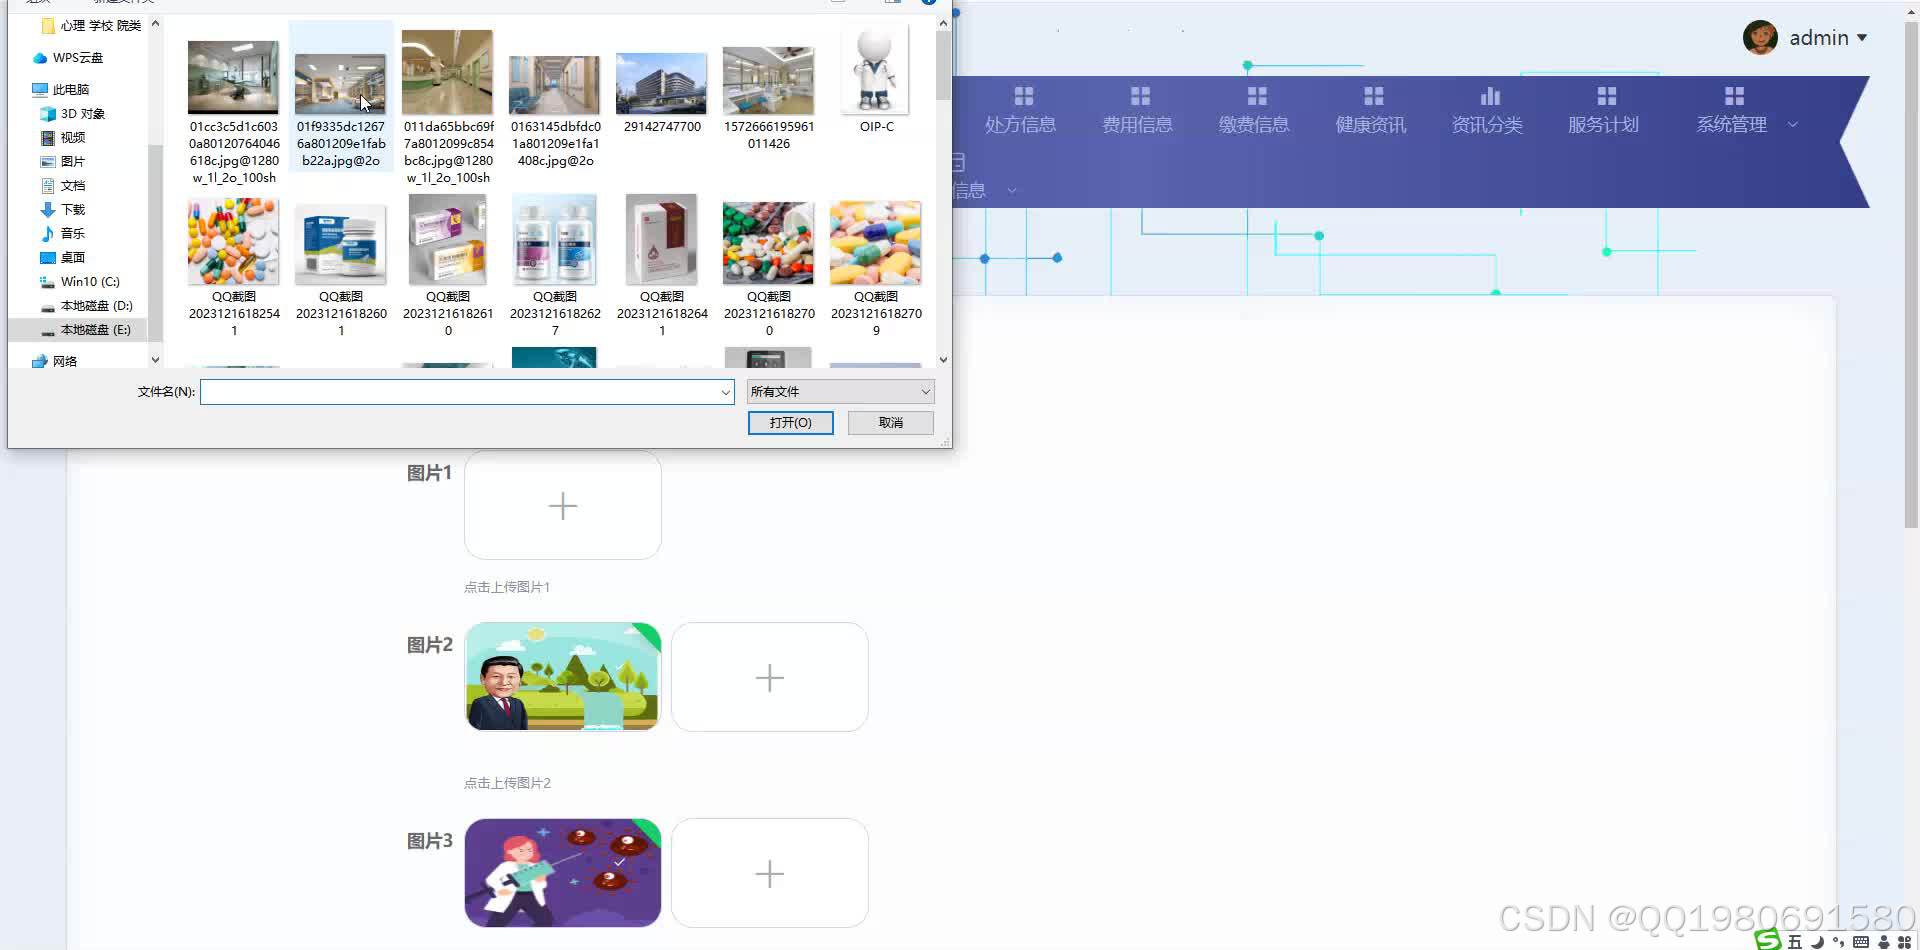1920x950 pixels.
Task: Expand the 系统管理 submenu chevron
Action: click(x=1794, y=124)
